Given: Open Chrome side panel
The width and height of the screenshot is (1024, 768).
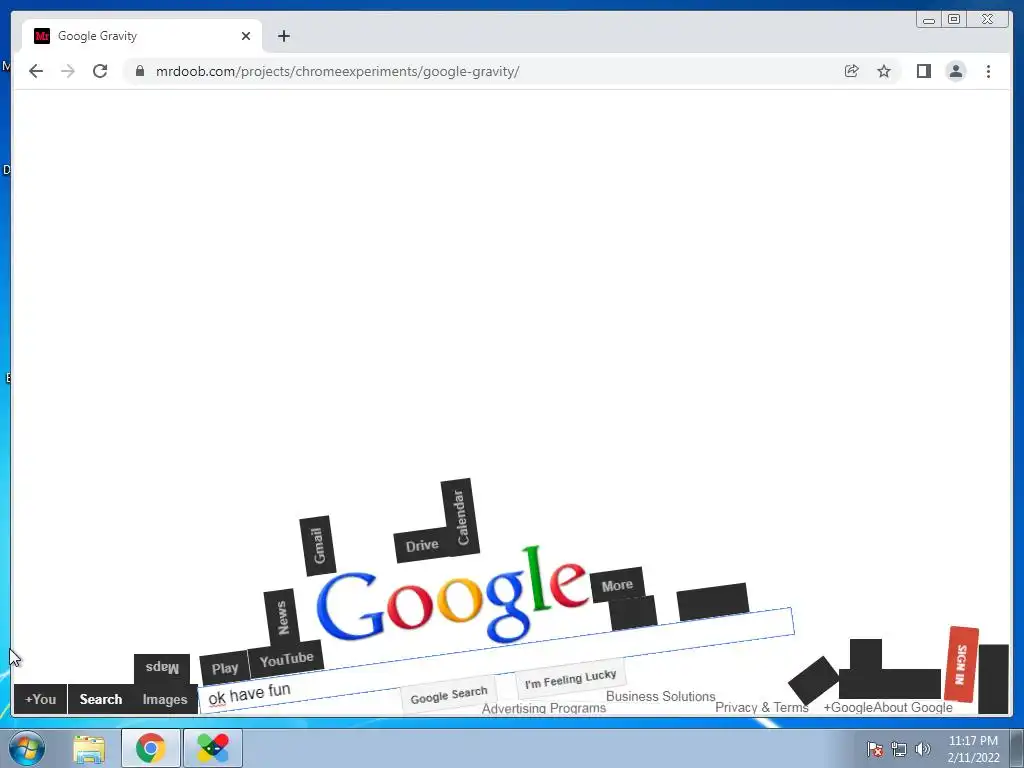Looking at the screenshot, I should point(923,71).
